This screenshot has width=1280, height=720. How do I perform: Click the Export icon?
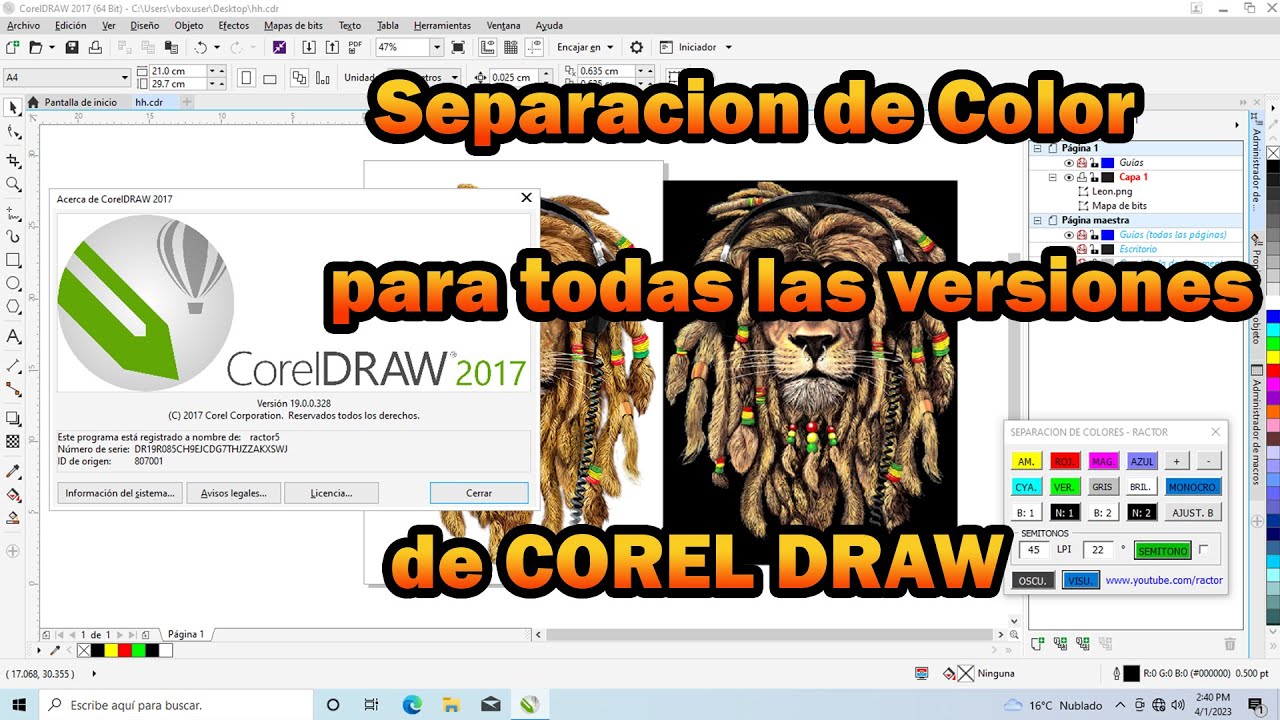pos(331,47)
